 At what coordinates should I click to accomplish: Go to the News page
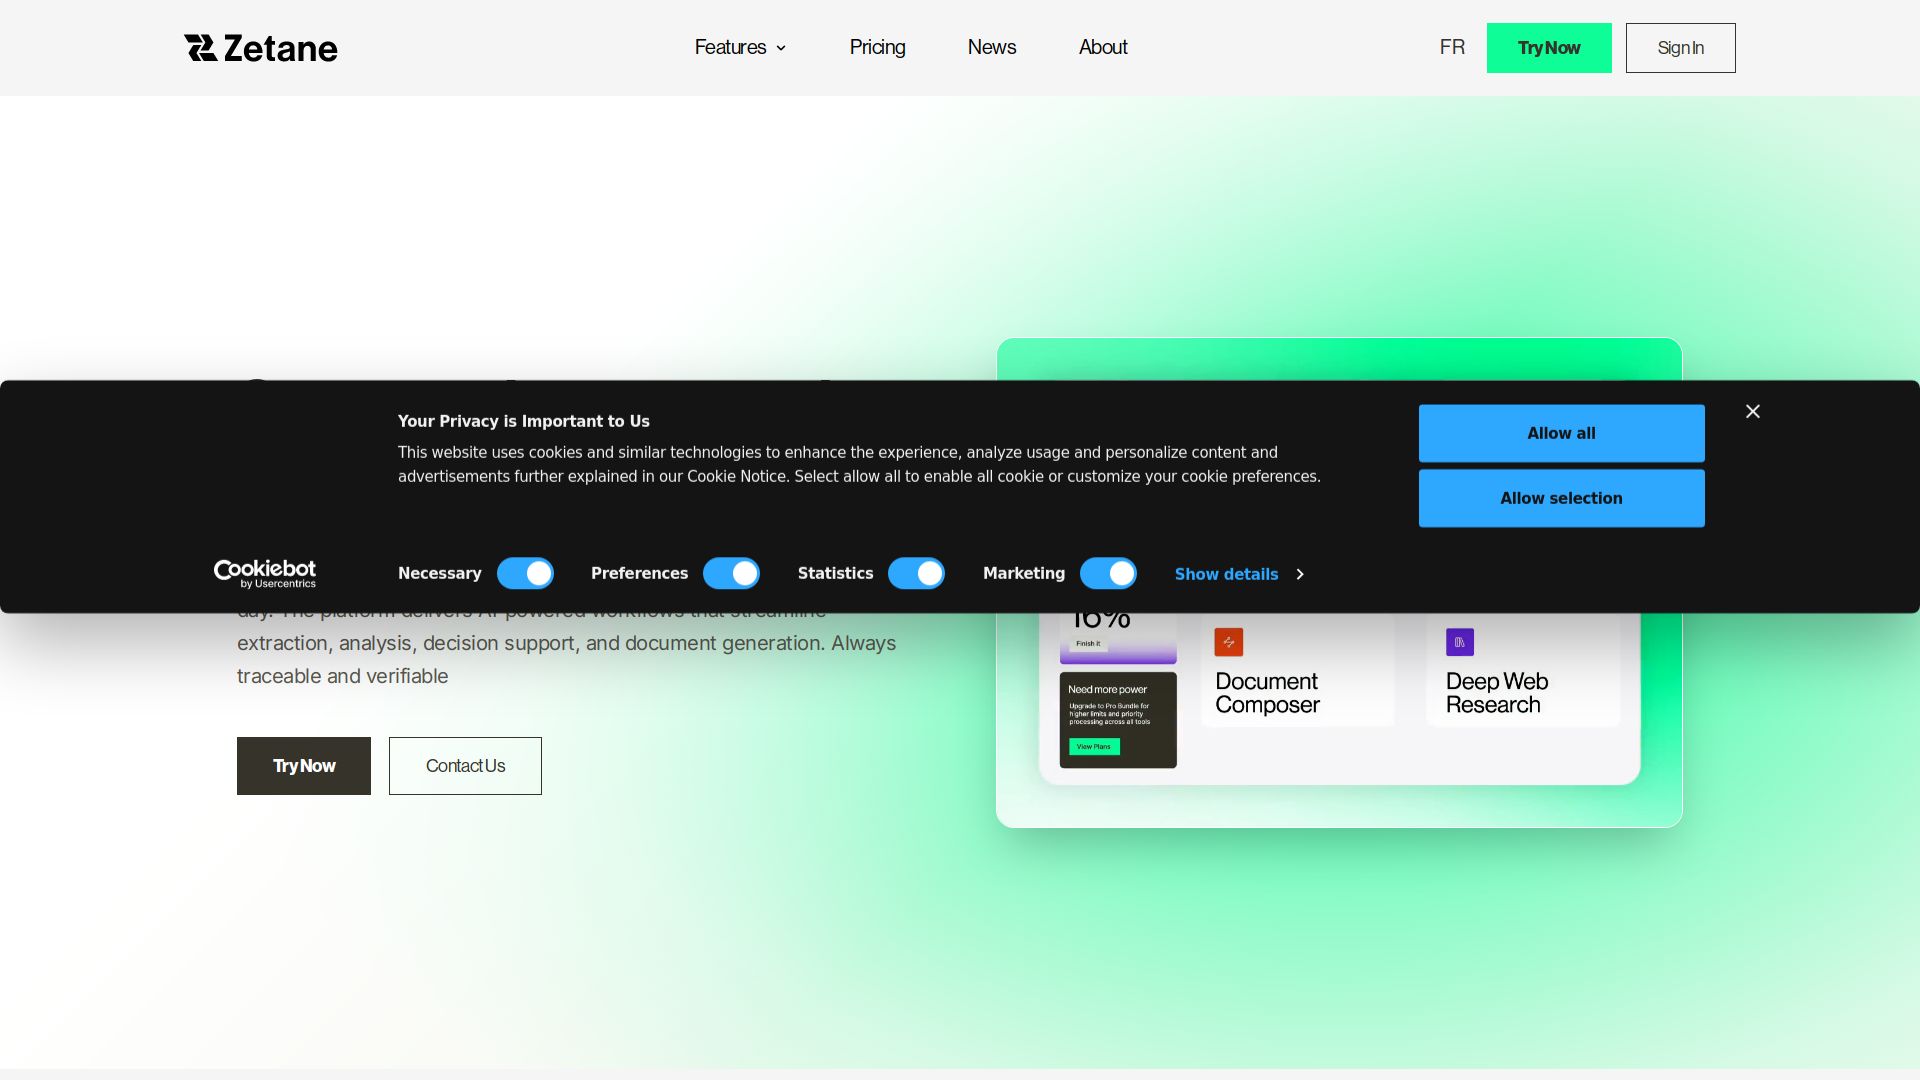991,47
